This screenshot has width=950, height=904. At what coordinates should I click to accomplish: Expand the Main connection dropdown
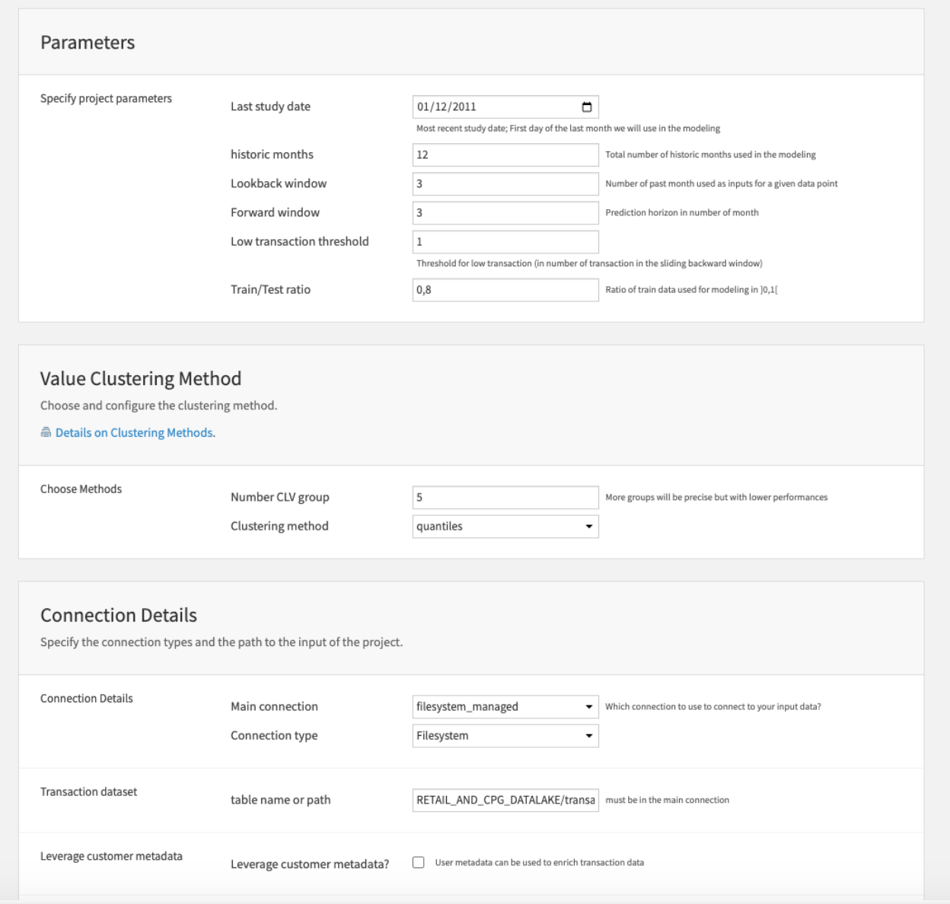505,706
